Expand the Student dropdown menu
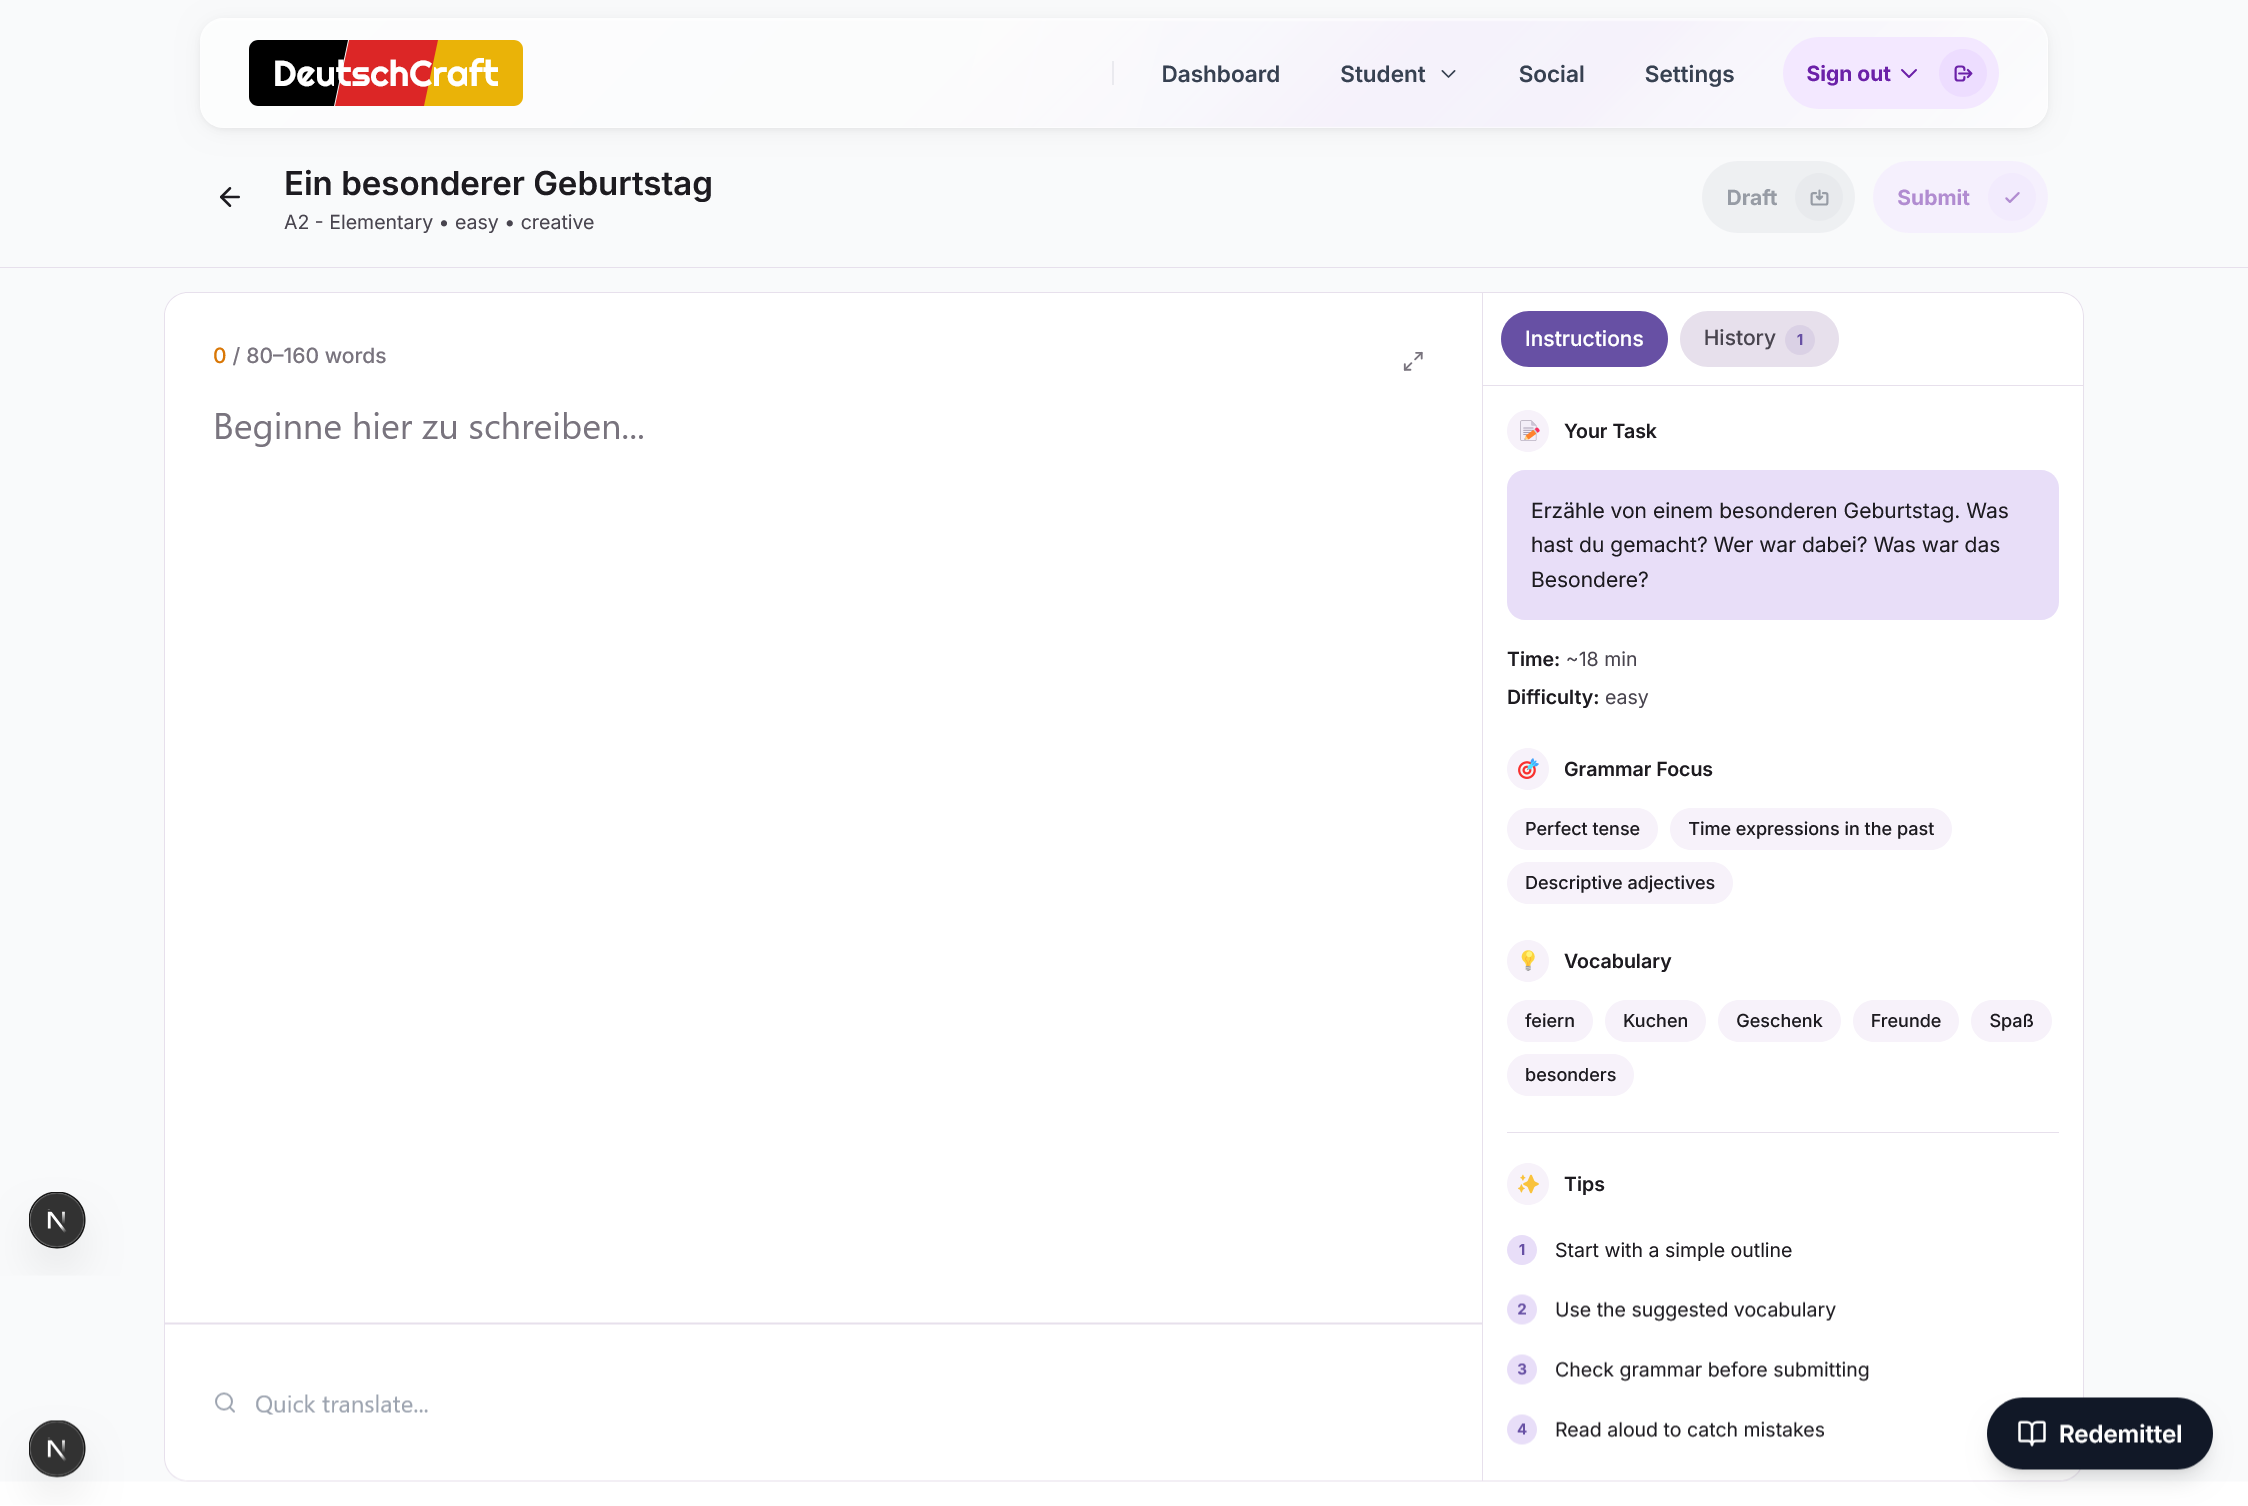The image size is (2248, 1506). [1398, 74]
